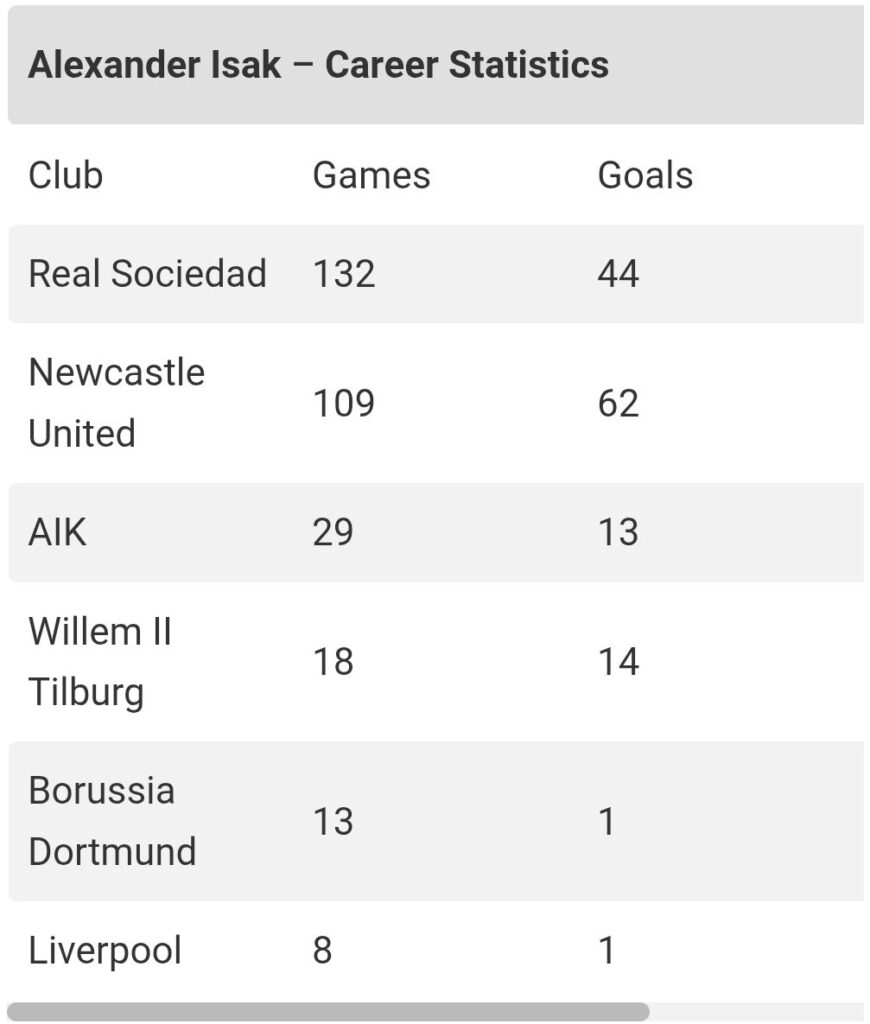Click Real Sociedad goals value 44
Image resolution: width=870 pixels, height=1024 pixels.
point(618,274)
